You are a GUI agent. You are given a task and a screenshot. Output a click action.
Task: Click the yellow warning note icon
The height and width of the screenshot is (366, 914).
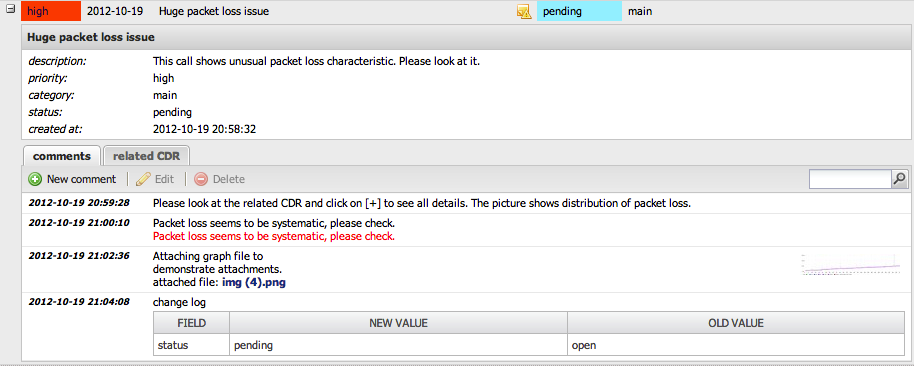pos(523,11)
